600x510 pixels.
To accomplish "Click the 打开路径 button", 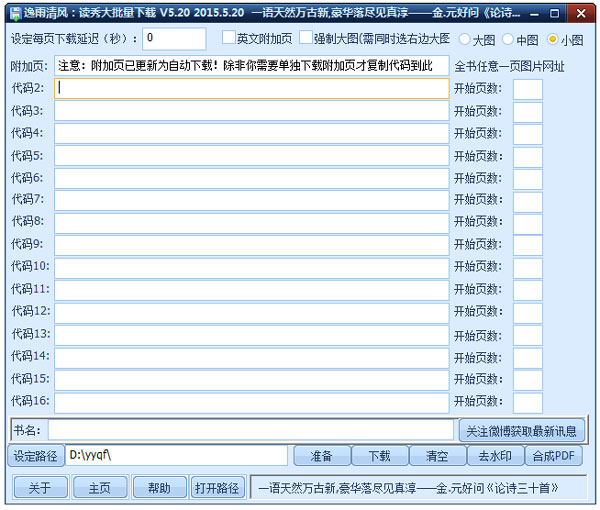I will (x=217, y=487).
